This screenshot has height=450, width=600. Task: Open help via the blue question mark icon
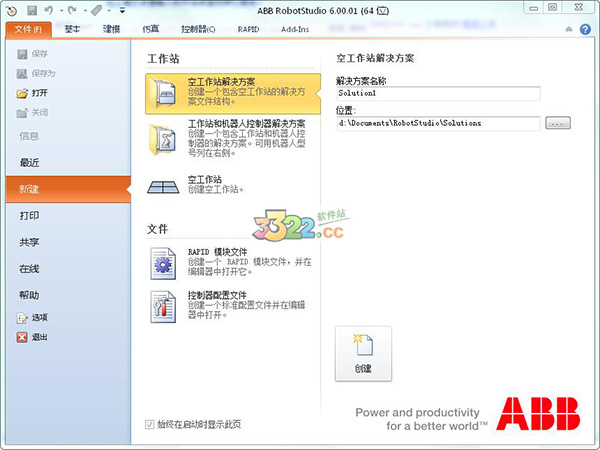585,29
